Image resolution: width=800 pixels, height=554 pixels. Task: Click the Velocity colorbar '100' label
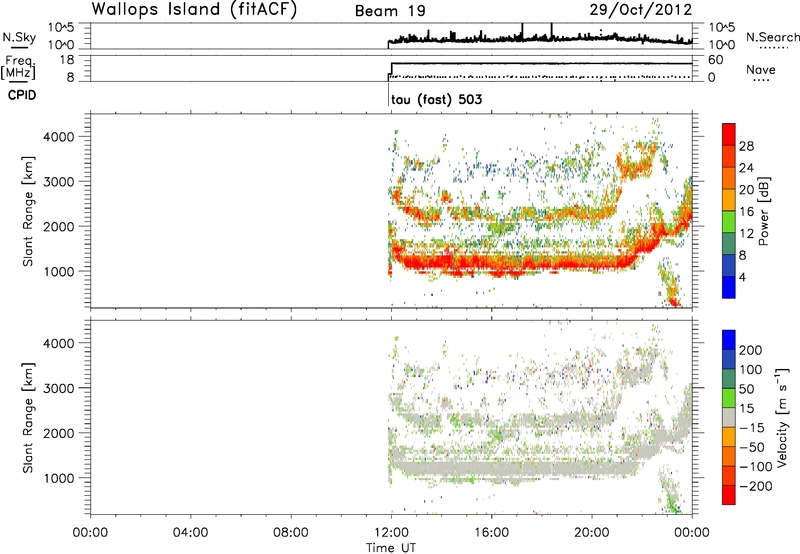coord(751,369)
